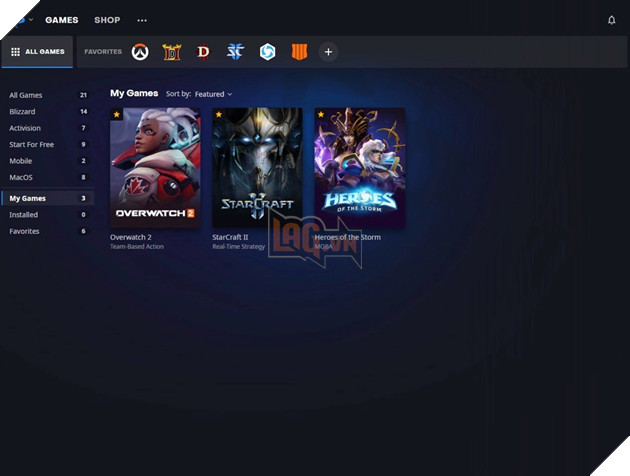This screenshot has width=630, height=476.
Task: Select the Call of Duty Black Ops icon
Action: pos(297,52)
